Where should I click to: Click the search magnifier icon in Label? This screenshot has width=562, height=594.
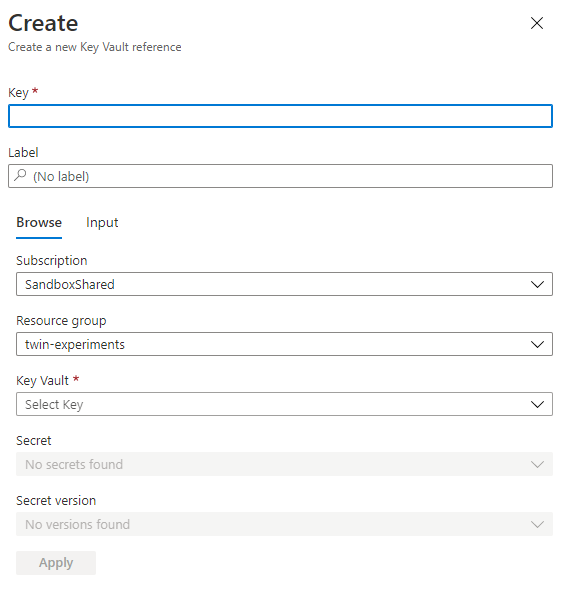tap(20, 175)
